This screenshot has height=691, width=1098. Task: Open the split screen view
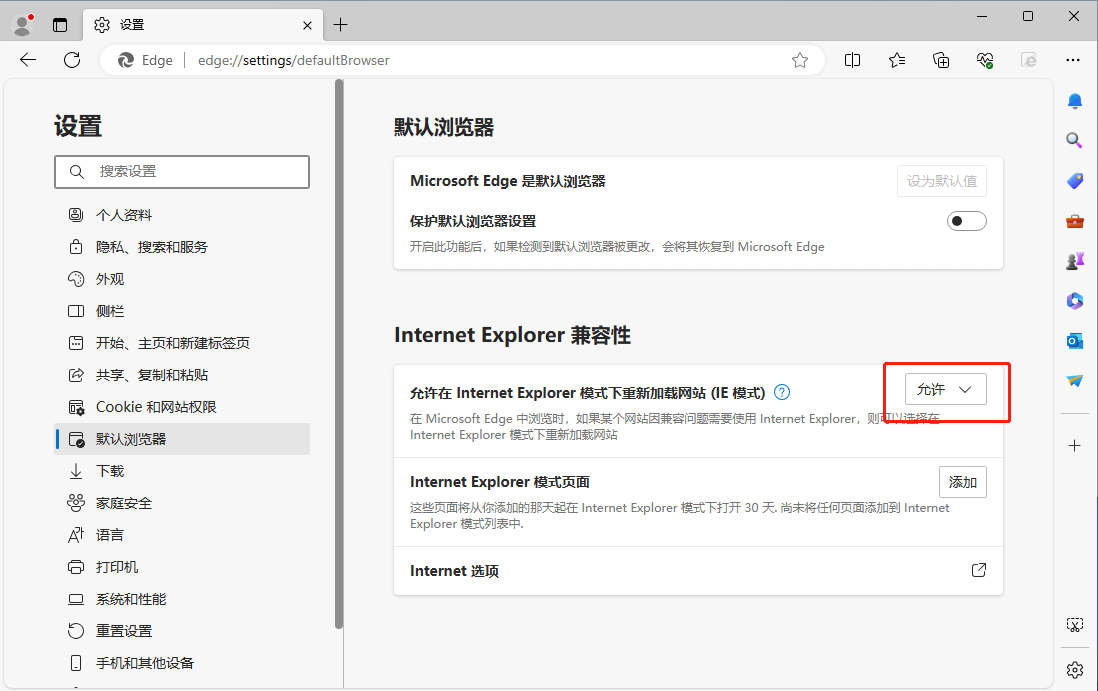(852, 60)
